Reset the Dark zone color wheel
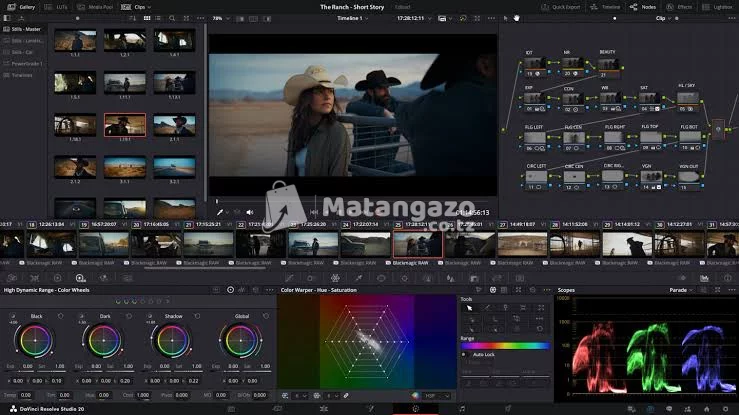 pos(129,316)
